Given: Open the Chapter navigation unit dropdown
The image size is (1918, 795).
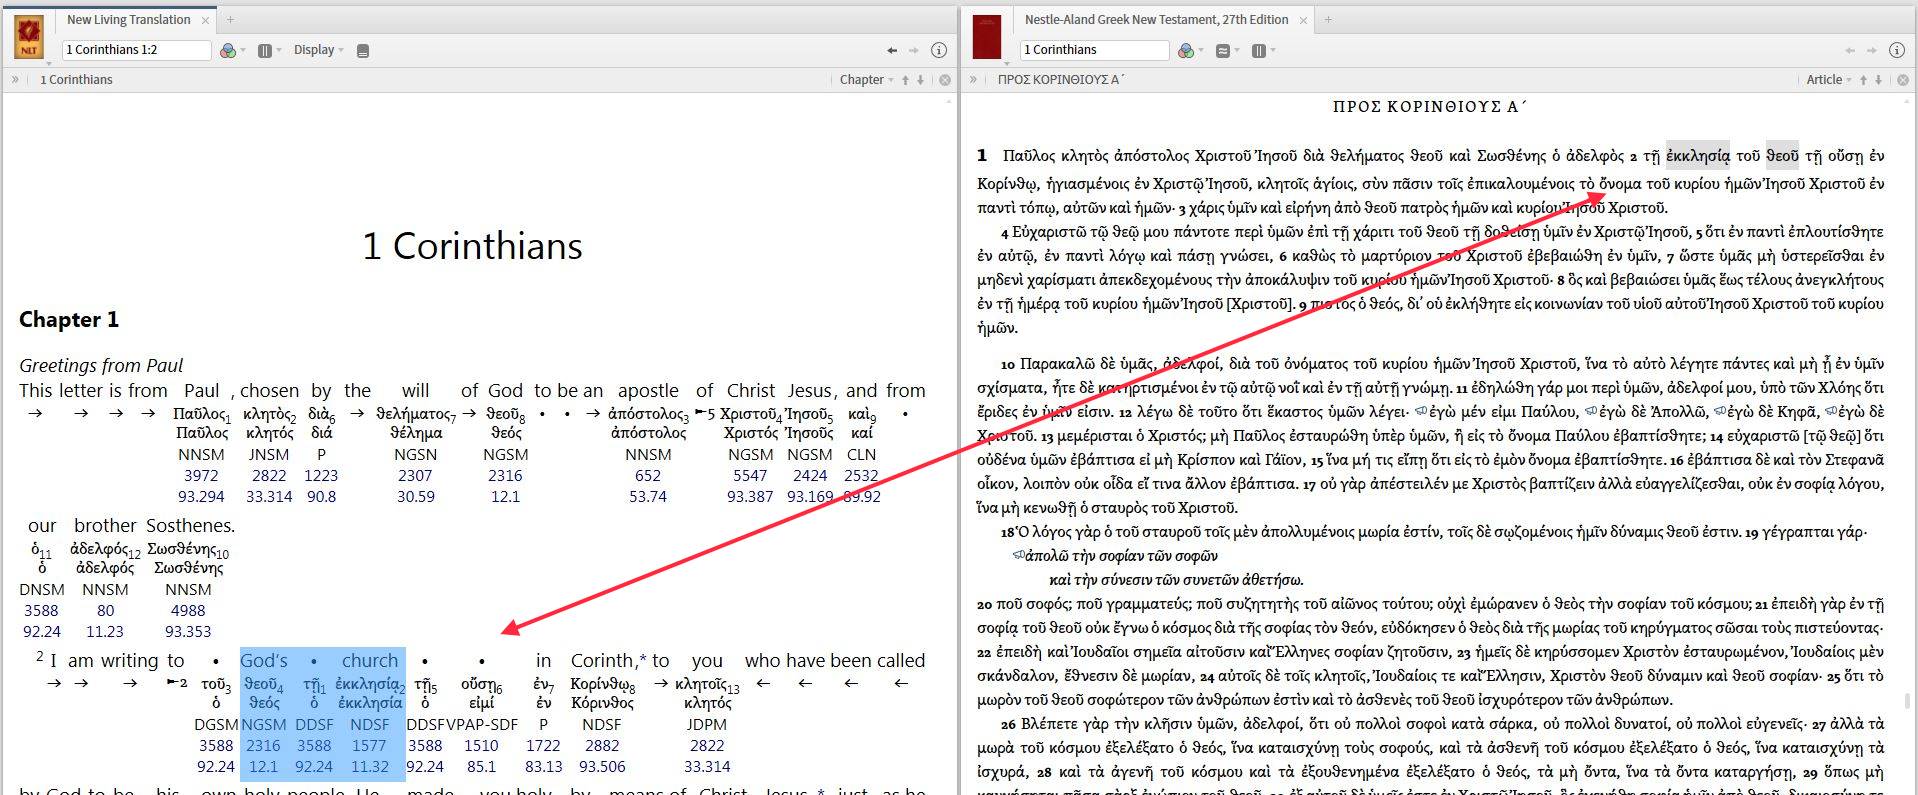Looking at the screenshot, I should 866,80.
